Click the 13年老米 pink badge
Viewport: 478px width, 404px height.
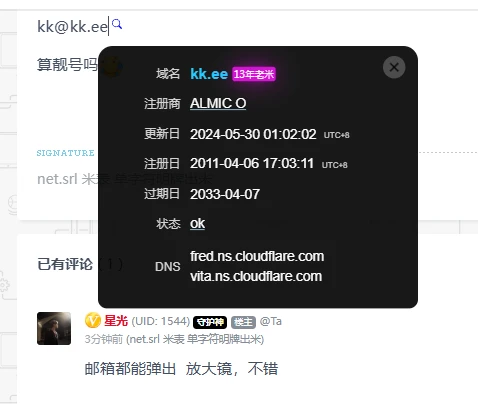tap(254, 74)
